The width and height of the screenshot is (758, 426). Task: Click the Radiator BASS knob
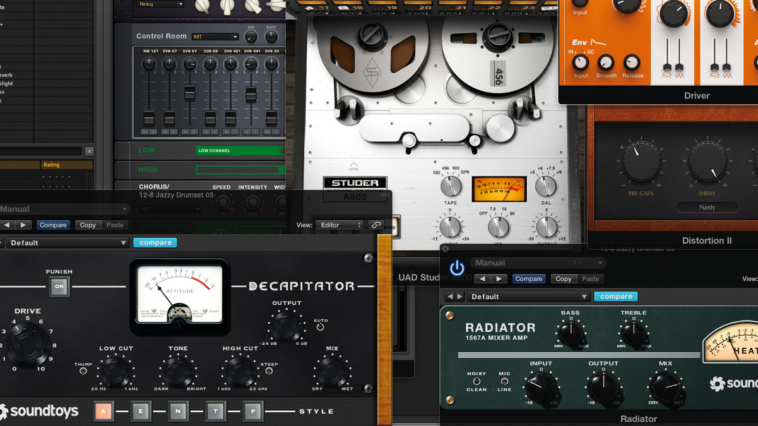(x=571, y=334)
